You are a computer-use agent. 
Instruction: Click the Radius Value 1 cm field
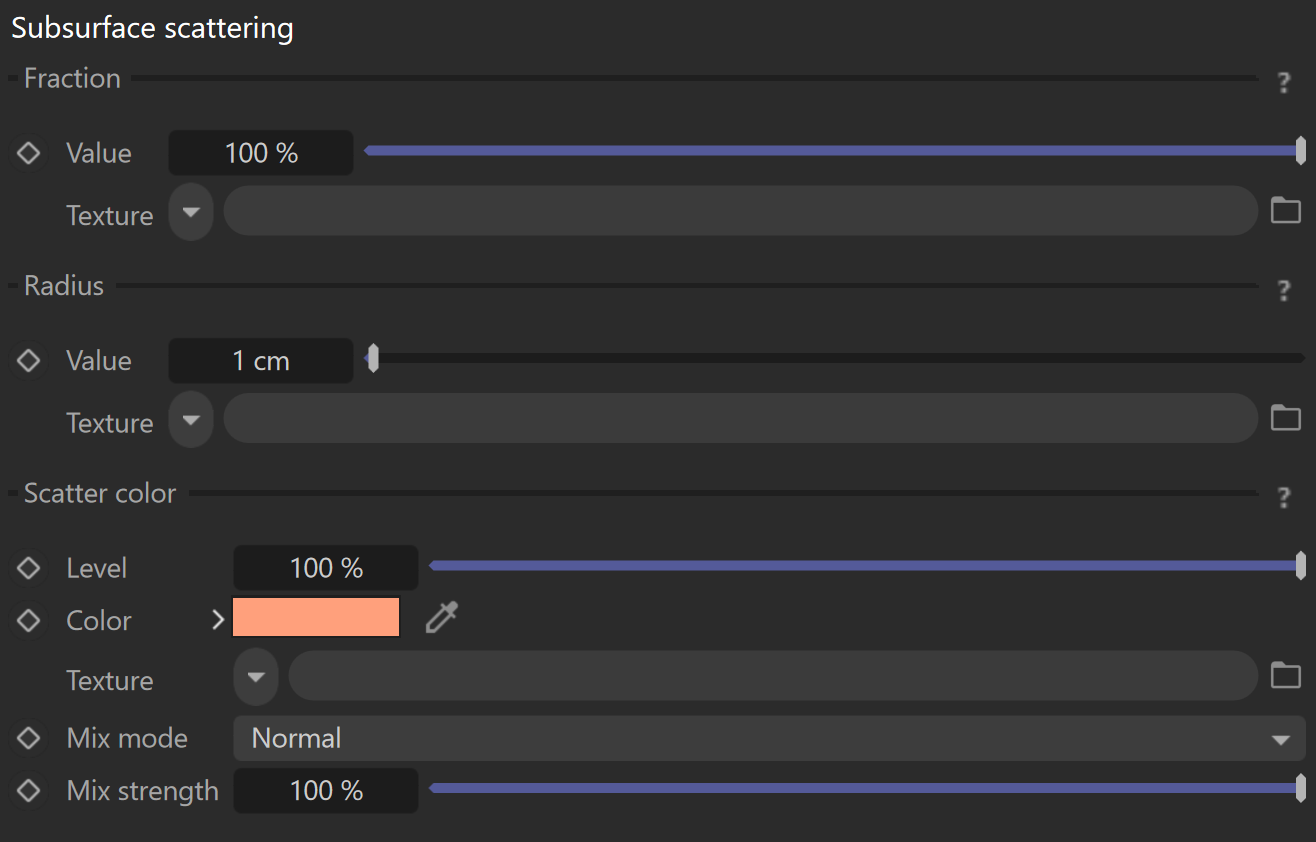(261, 361)
